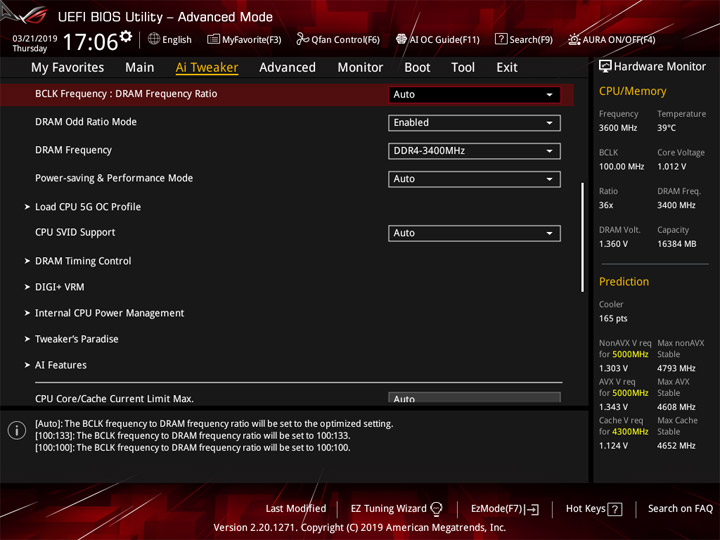This screenshot has width=720, height=540.
Task: Click Last Modified button
Action: (x=296, y=509)
